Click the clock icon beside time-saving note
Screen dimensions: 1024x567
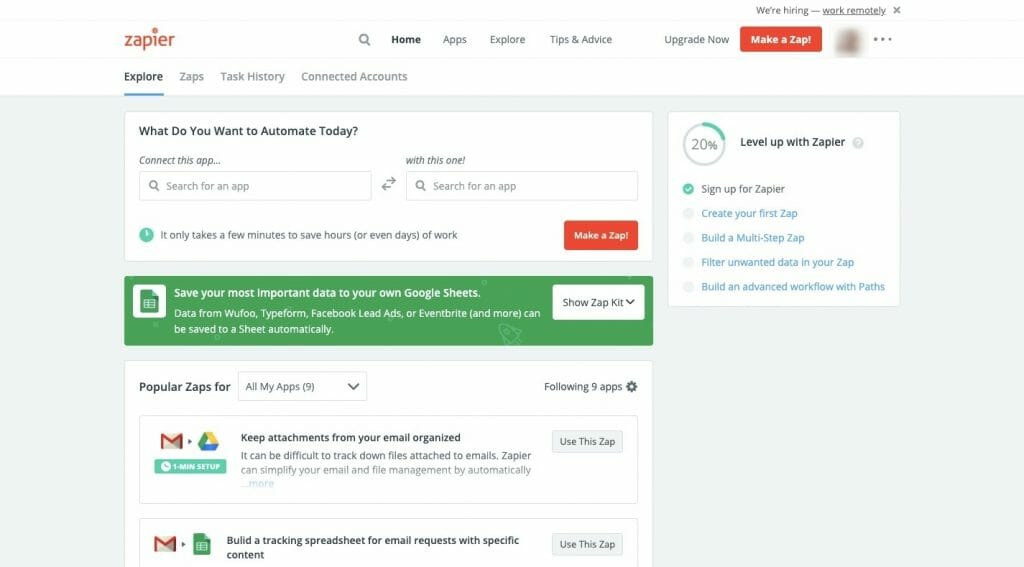pyautogui.click(x=146, y=235)
